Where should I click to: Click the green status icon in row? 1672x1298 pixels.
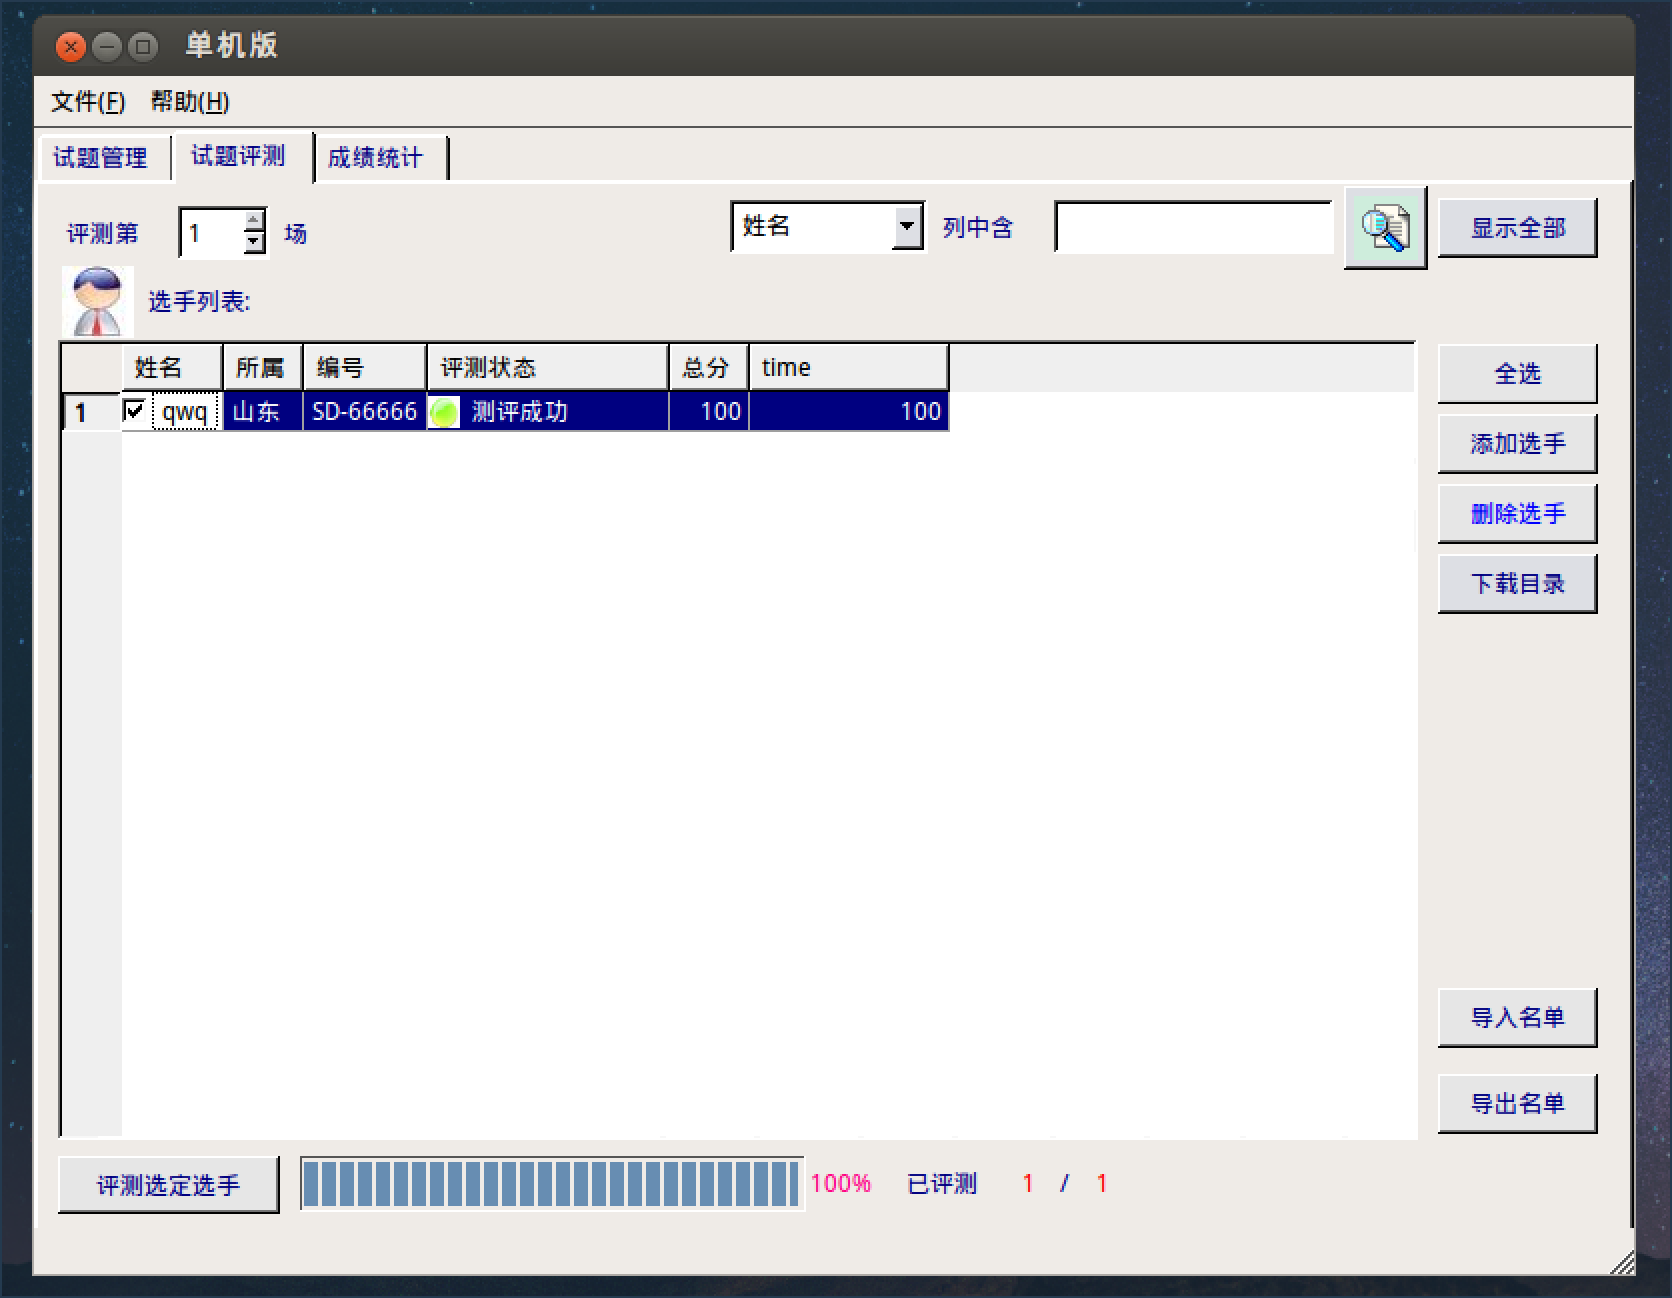(444, 412)
